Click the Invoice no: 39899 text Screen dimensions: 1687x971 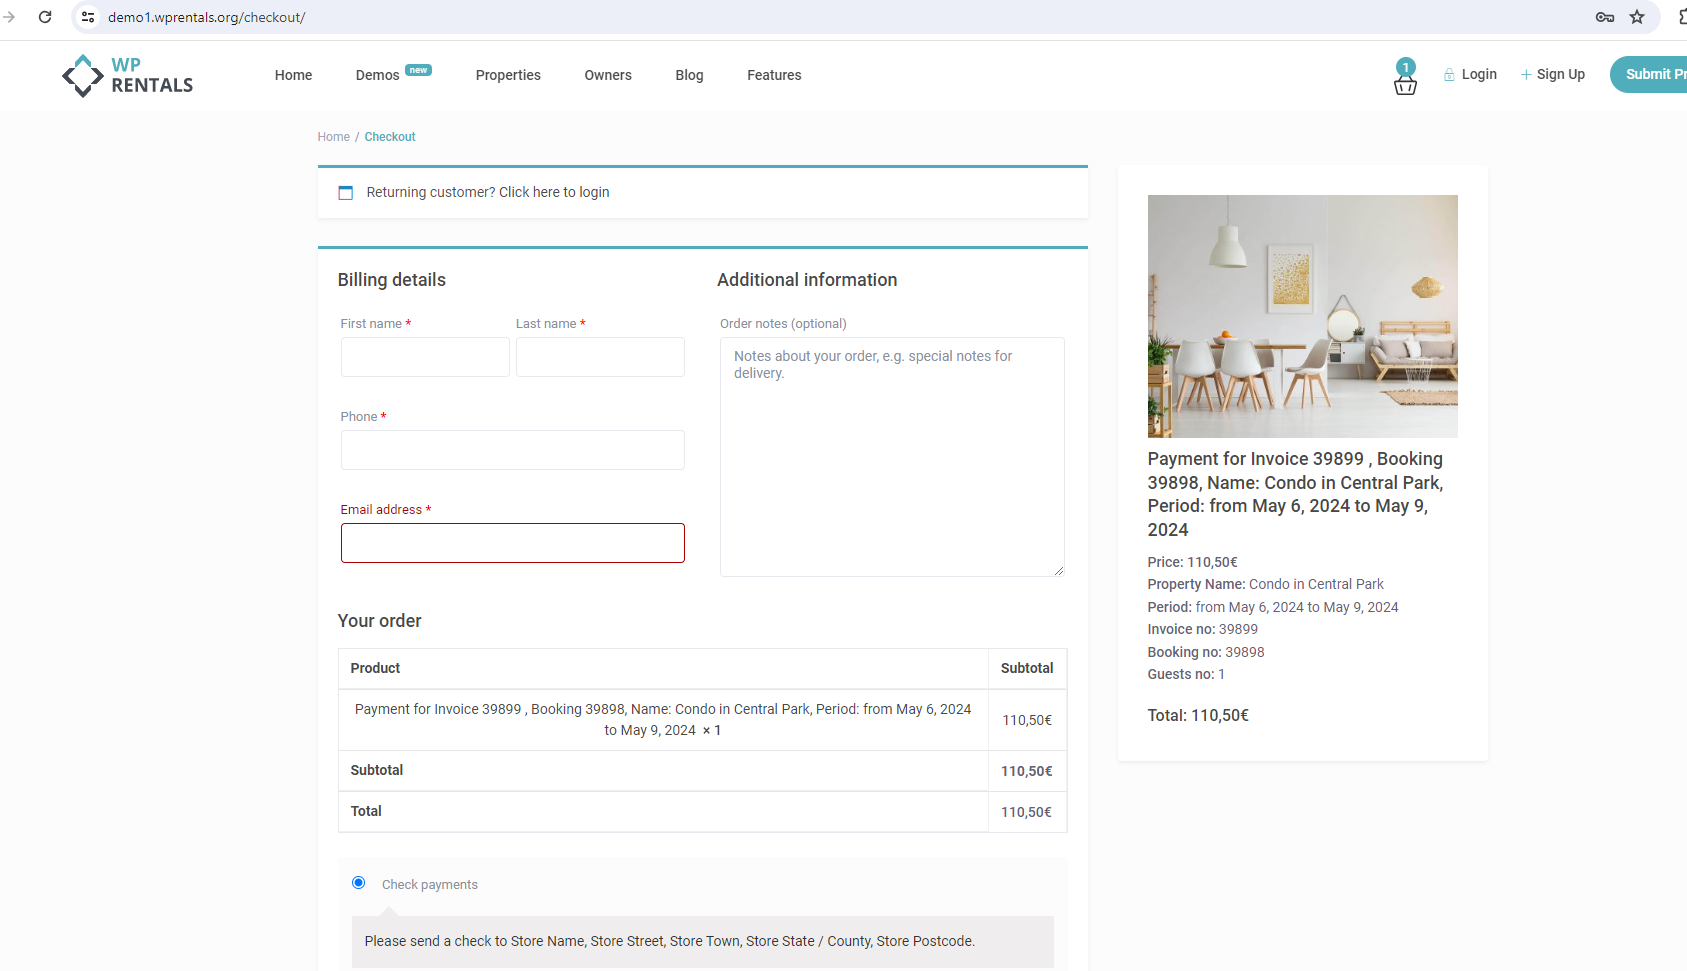point(1203,629)
